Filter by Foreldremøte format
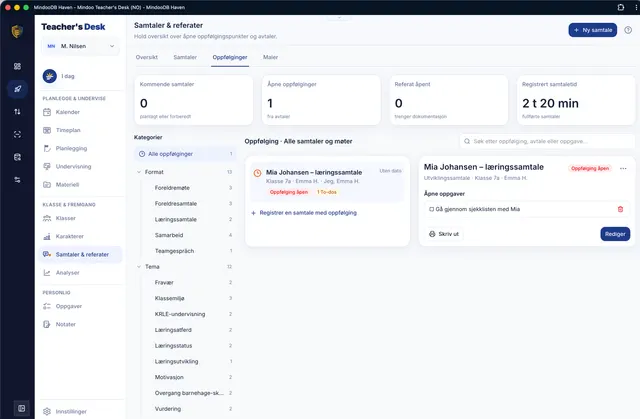This screenshot has height=419, width=640. tap(189, 188)
